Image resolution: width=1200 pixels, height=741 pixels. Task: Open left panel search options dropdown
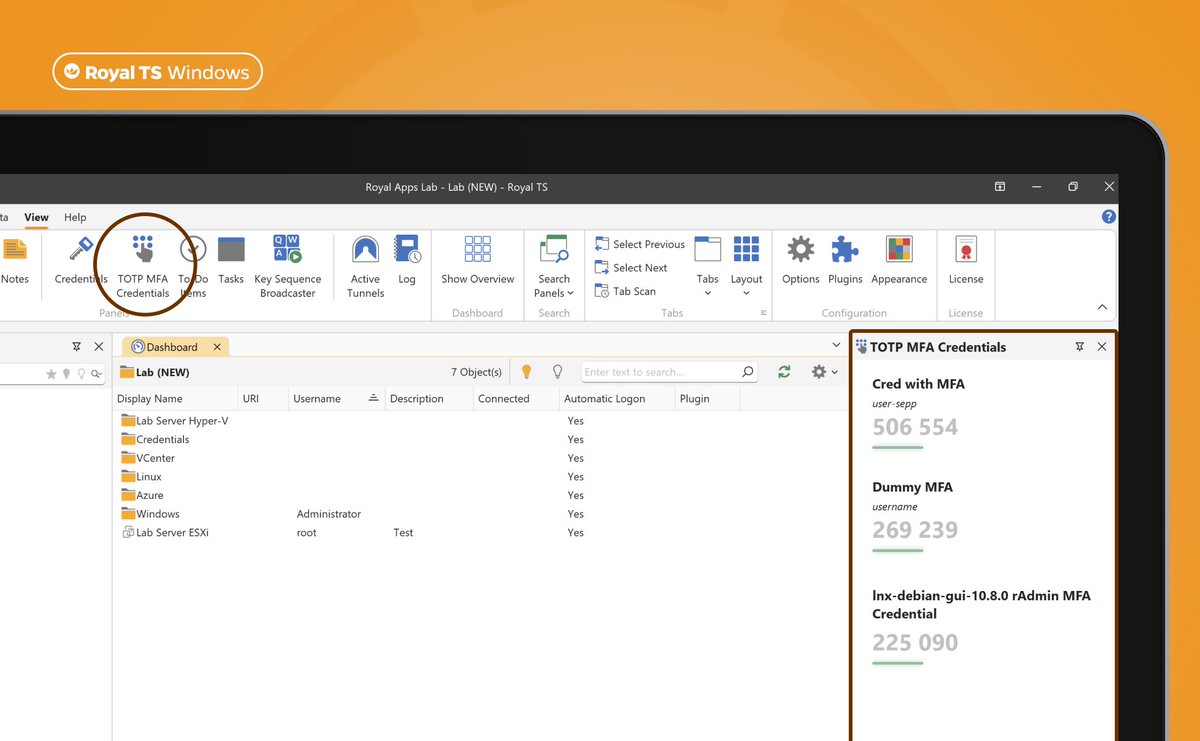[x=97, y=374]
